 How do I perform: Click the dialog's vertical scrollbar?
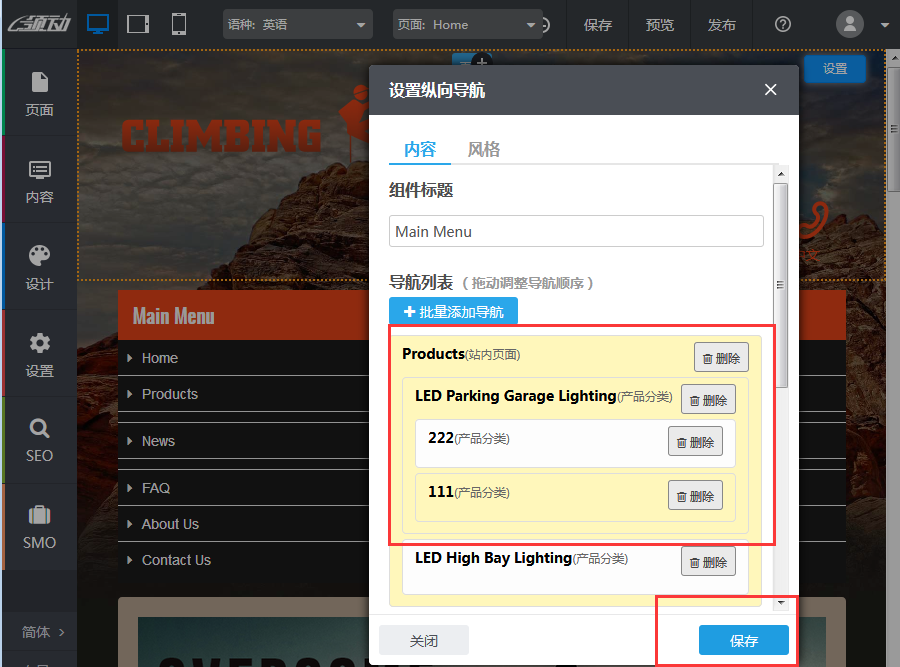(x=782, y=285)
